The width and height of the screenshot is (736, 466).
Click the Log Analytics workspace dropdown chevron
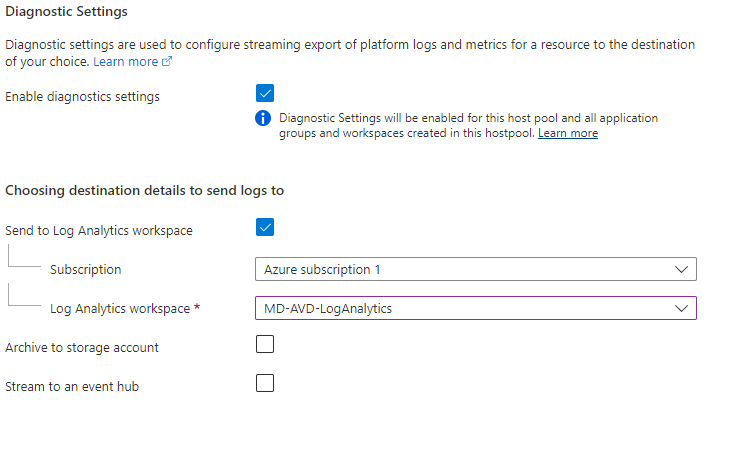(681, 308)
